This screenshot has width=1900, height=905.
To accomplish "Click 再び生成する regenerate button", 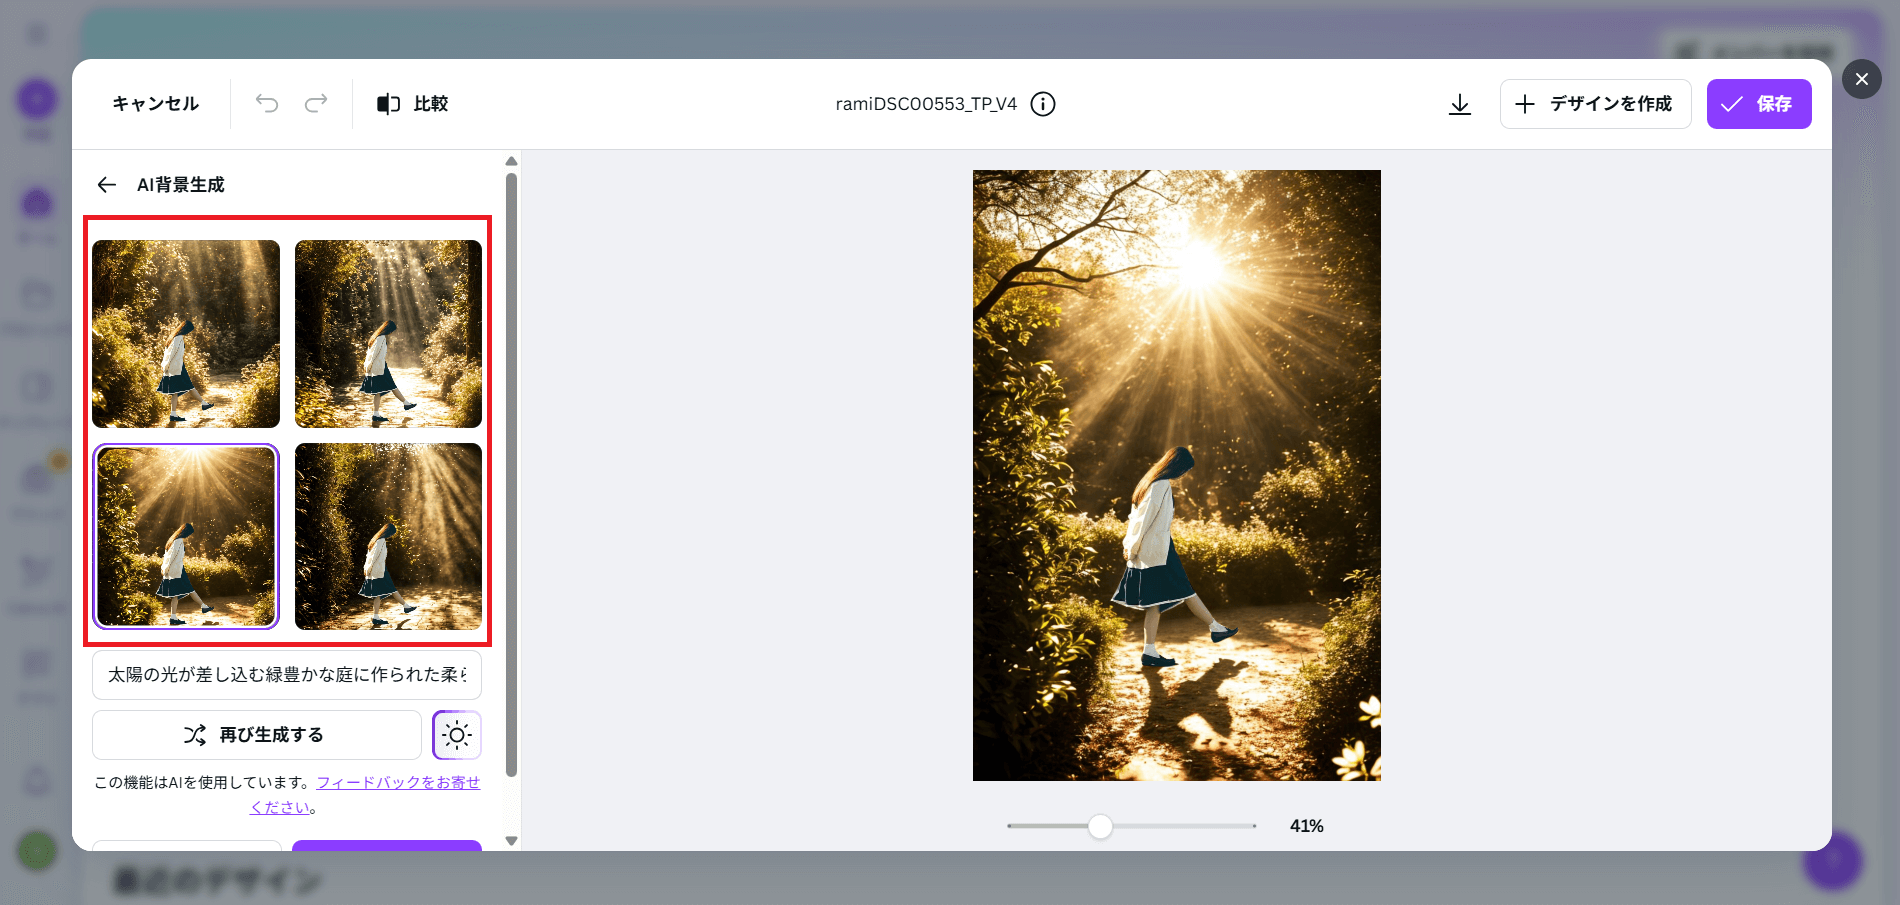I will pyautogui.click(x=256, y=735).
